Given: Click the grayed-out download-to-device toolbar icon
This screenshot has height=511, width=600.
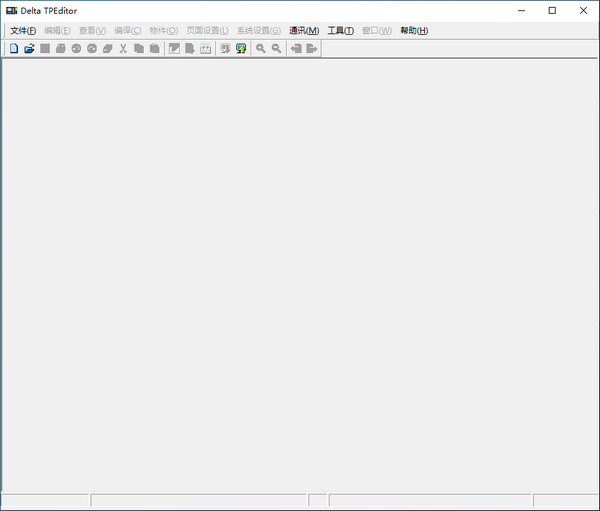Looking at the screenshot, I should coord(225,49).
